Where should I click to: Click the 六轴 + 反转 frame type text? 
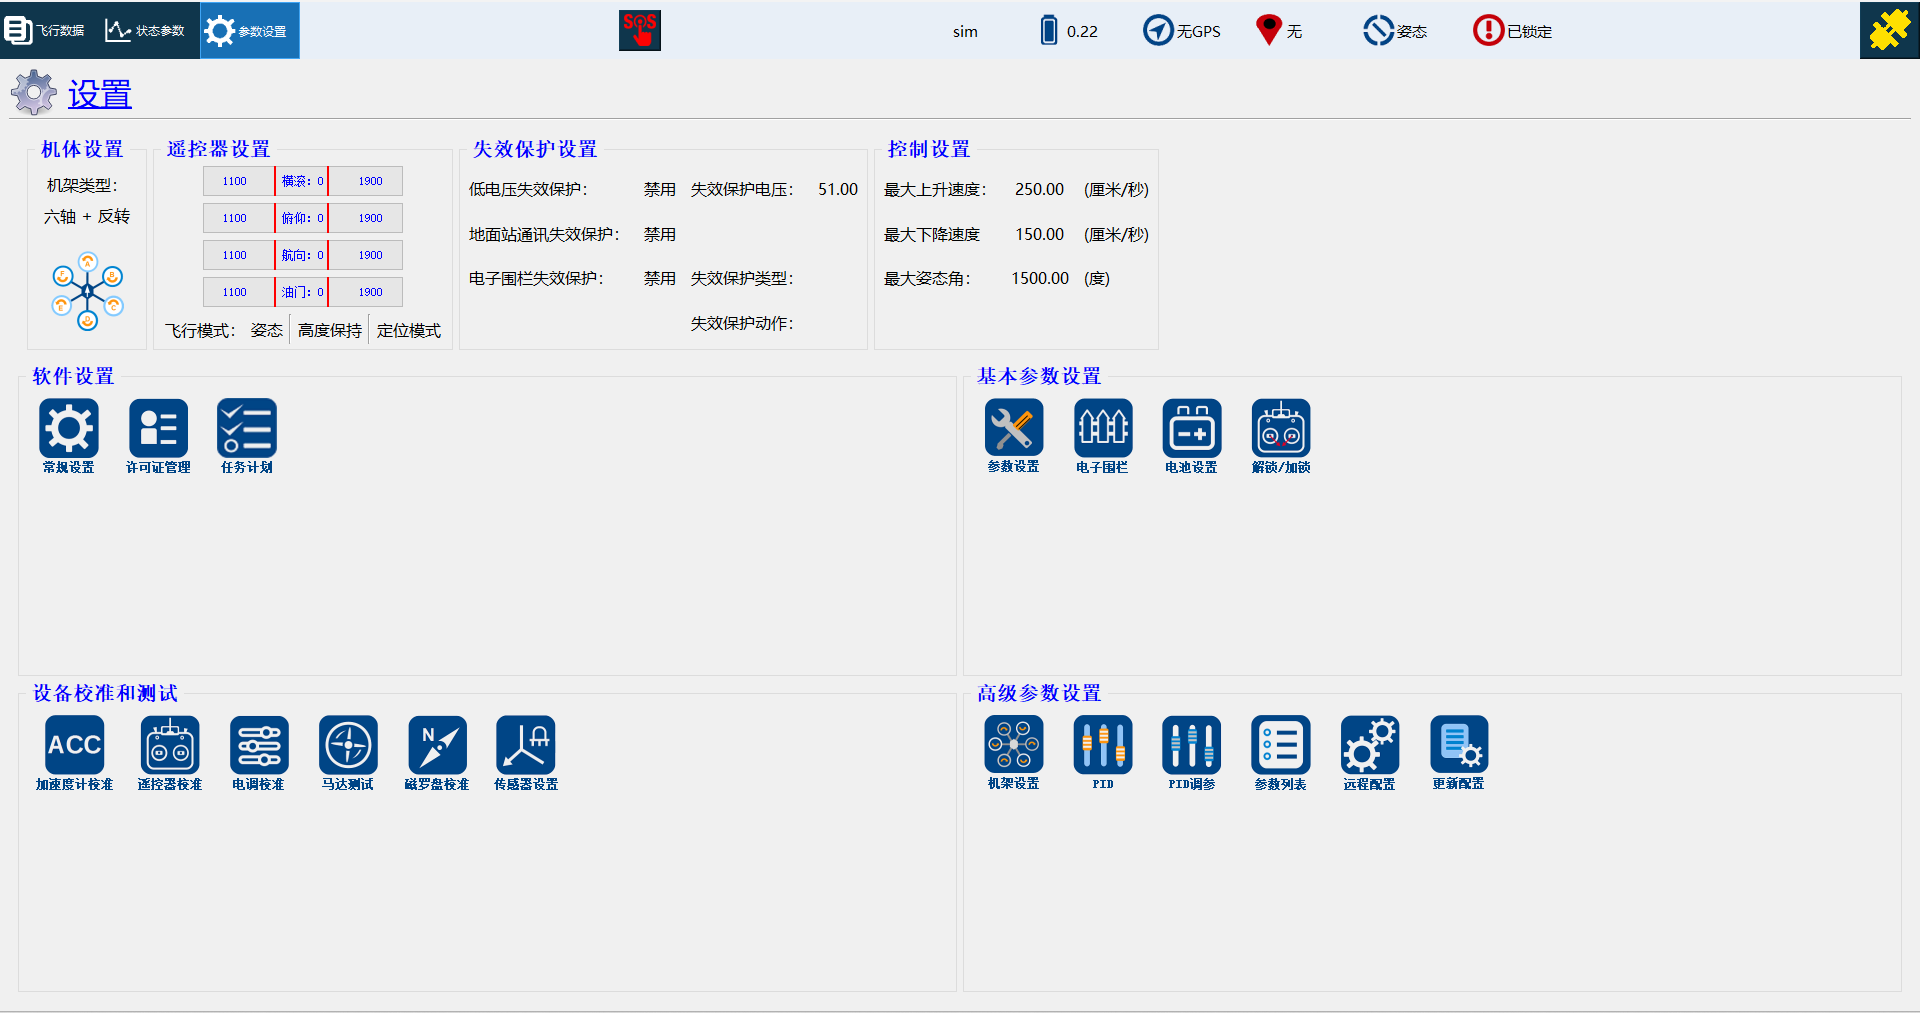[x=87, y=216]
